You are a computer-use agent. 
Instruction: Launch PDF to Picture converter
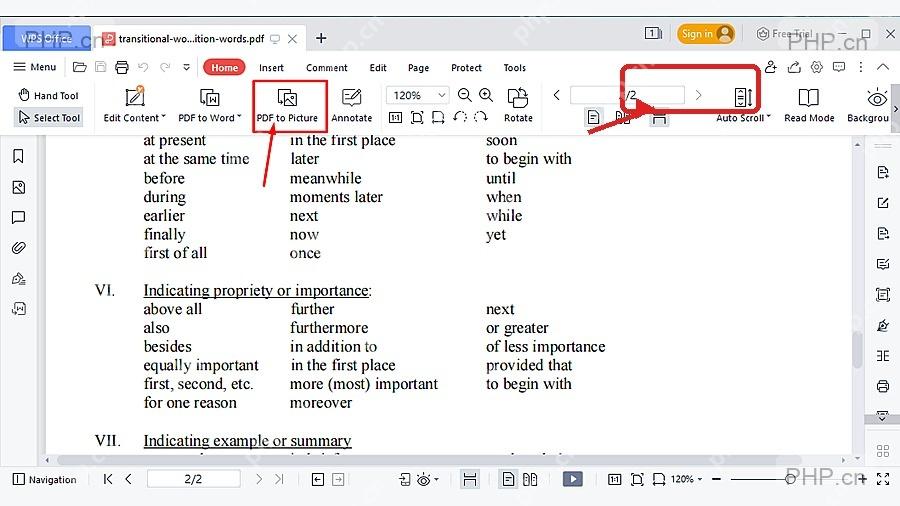(287, 106)
